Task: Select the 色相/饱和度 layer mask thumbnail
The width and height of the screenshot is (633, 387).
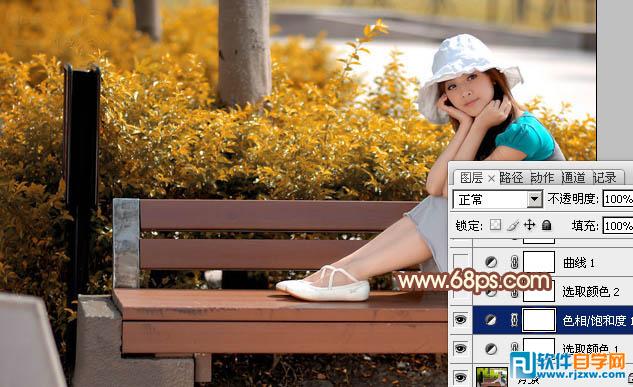Action: point(539,320)
